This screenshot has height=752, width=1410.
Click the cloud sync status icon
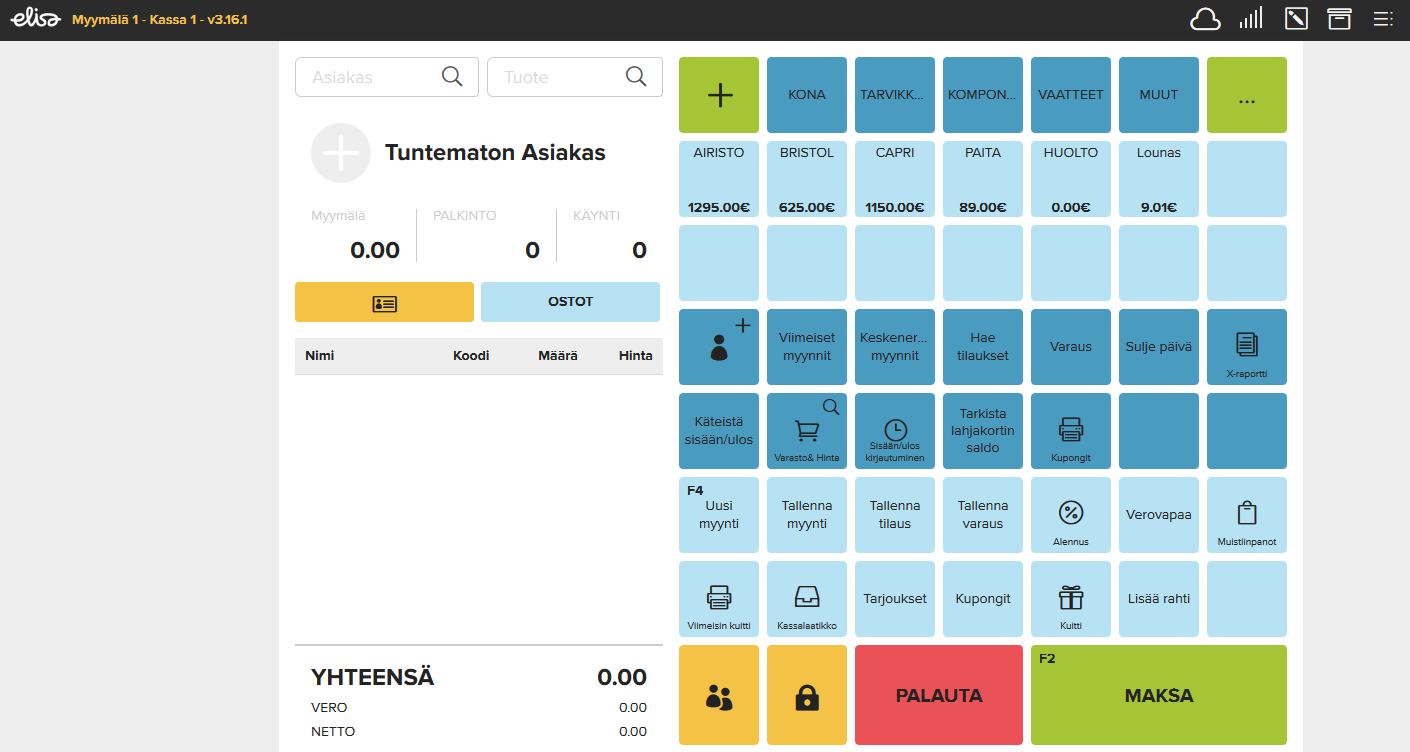[1205, 19]
